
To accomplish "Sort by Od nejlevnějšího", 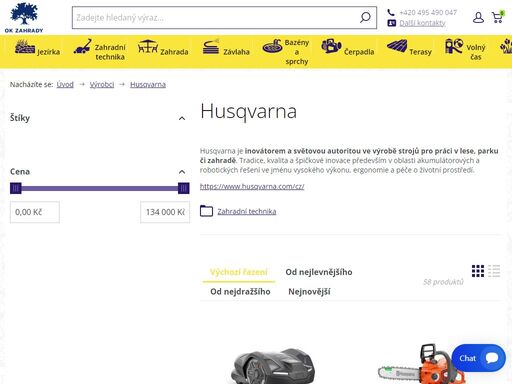I will [x=319, y=272].
